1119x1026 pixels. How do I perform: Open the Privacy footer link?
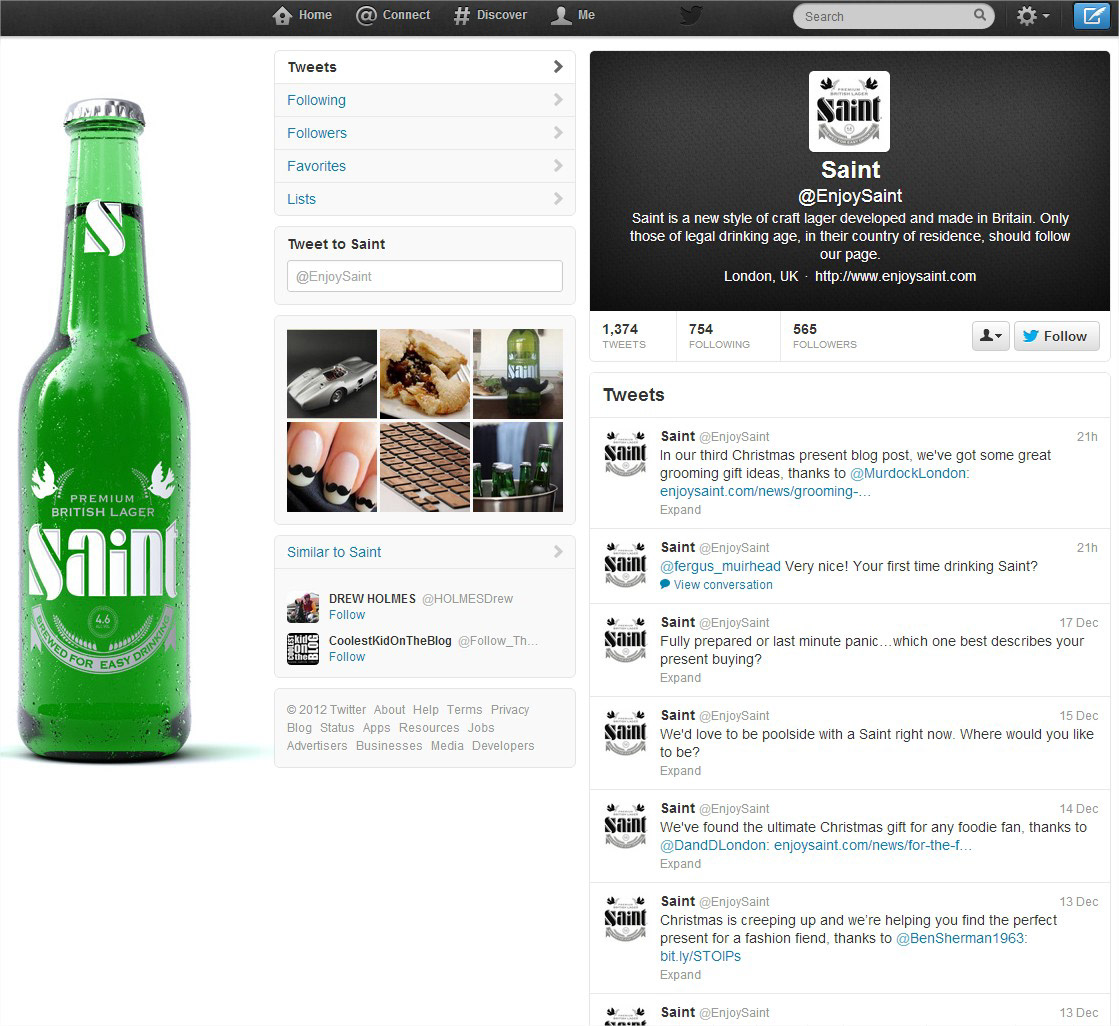[510, 710]
